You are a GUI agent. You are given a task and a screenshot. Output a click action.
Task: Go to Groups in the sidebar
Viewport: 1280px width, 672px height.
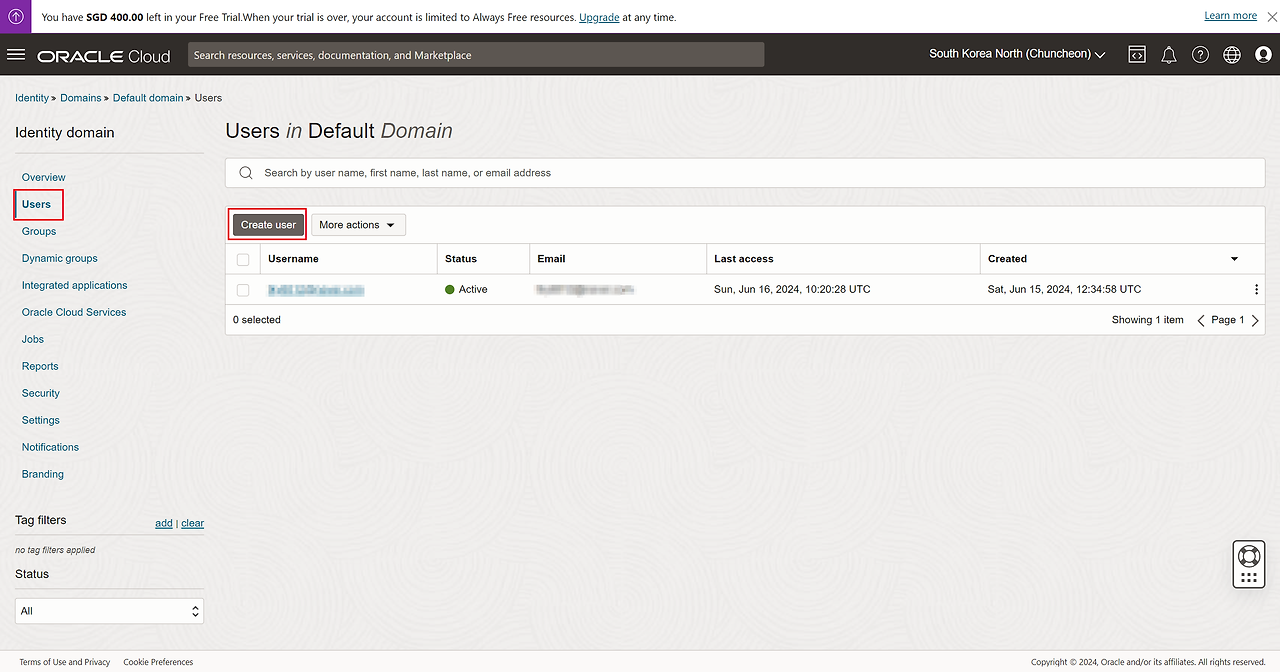[x=39, y=231]
